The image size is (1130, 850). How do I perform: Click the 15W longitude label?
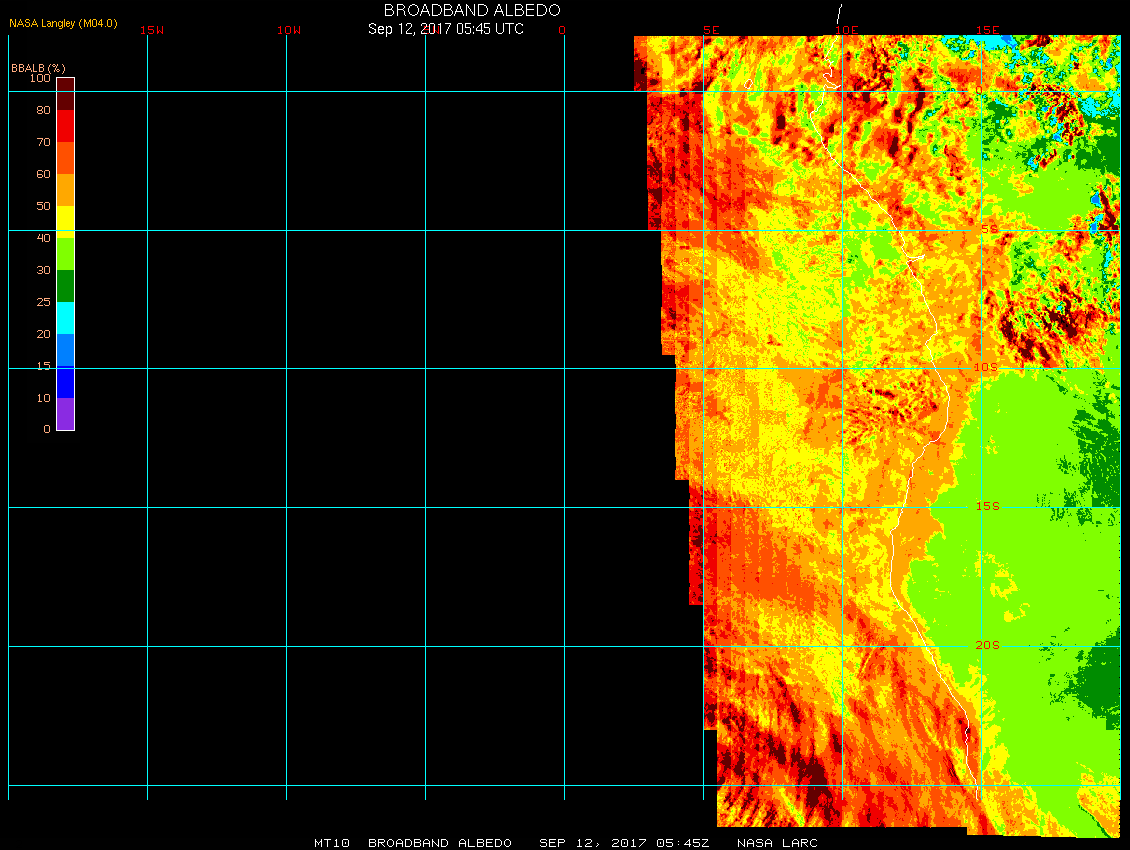click(x=152, y=30)
